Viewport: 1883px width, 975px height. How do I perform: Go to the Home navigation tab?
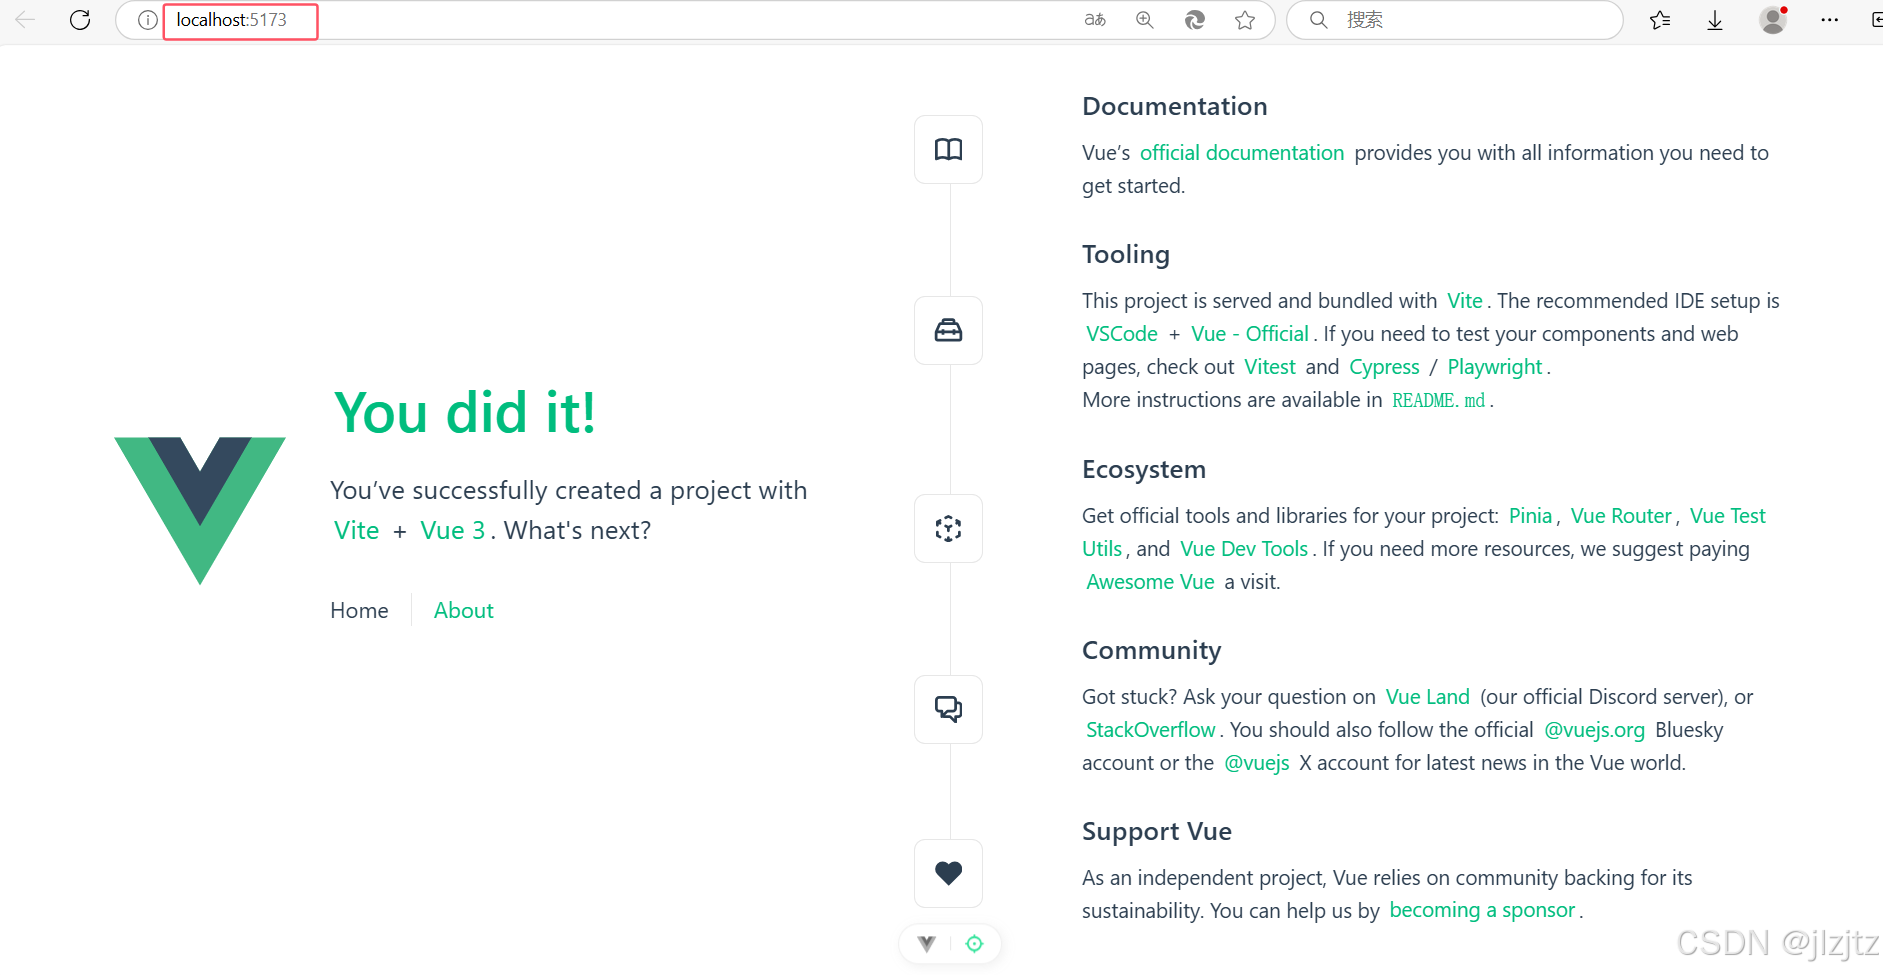click(x=359, y=610)
